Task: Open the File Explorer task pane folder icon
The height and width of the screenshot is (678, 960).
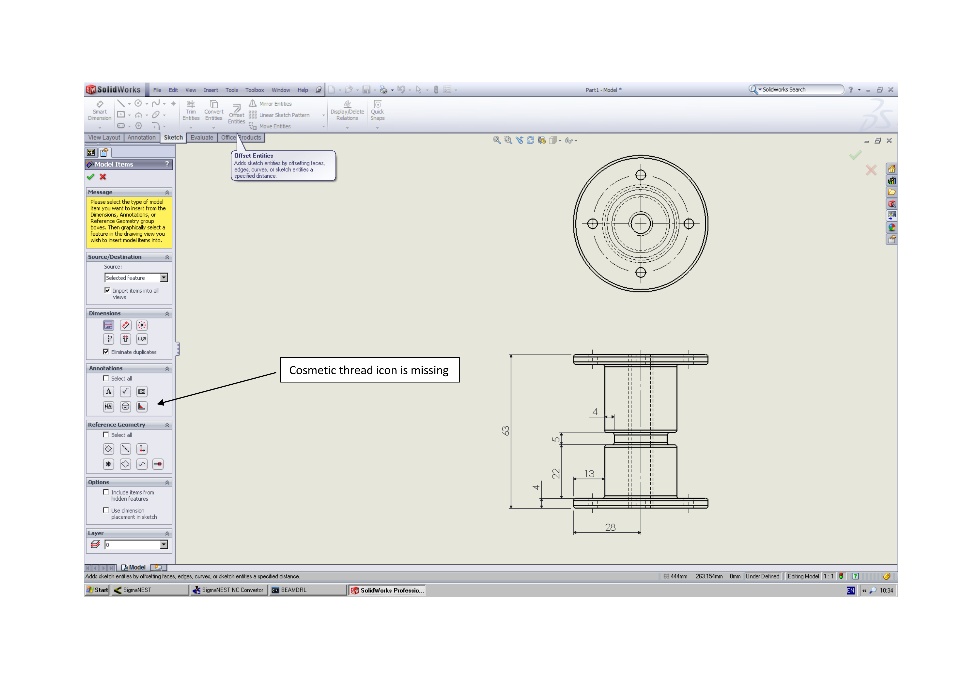Action: pyautogui.click(x=891, y=192)
